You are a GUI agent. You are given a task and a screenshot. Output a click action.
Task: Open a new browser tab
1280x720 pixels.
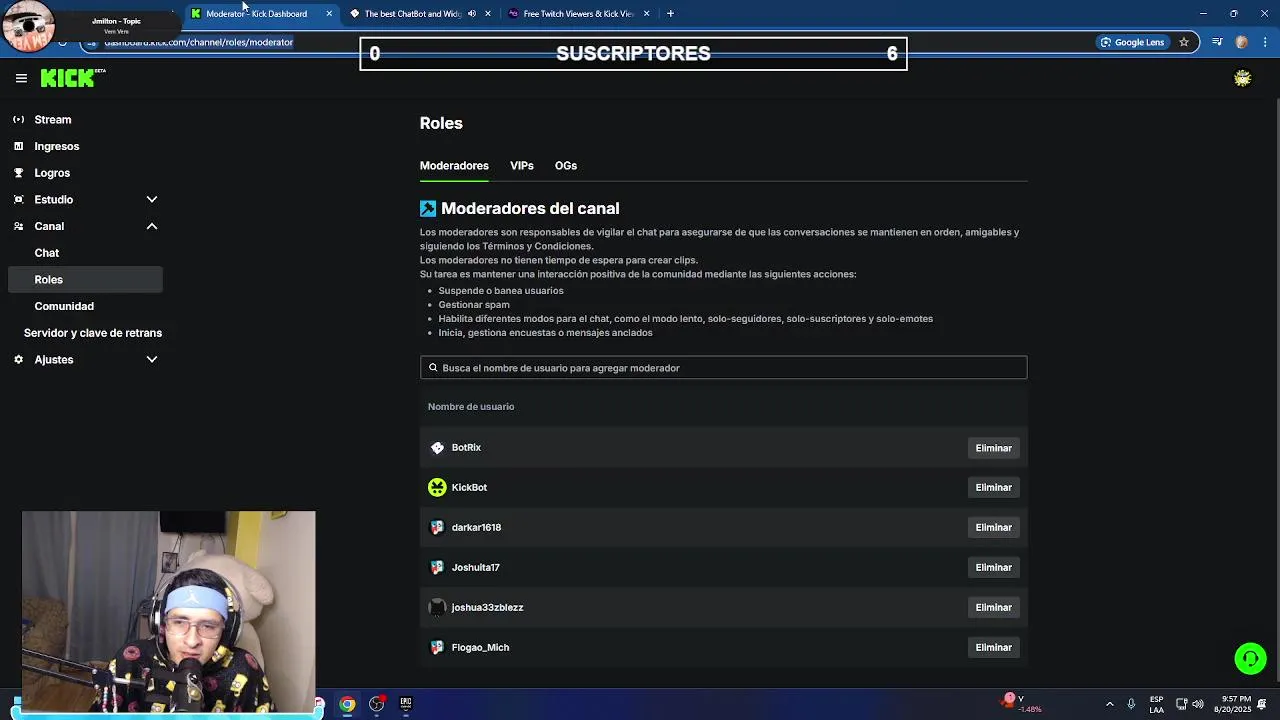[x=670, y=14]
